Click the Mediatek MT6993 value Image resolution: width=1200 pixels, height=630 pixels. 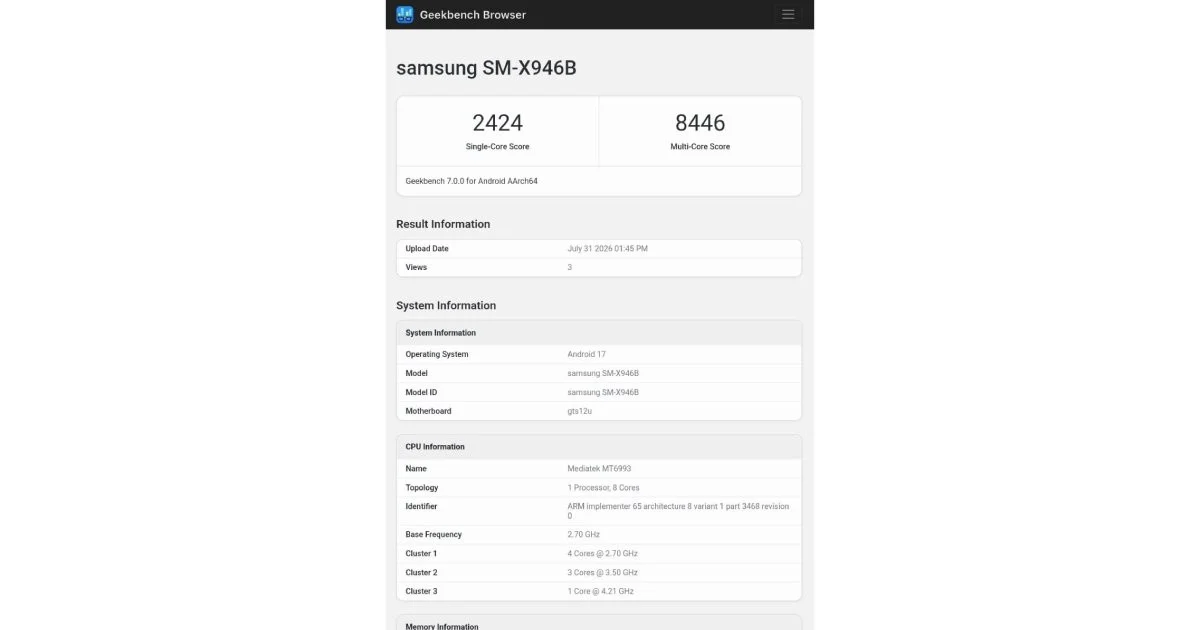[599, 468]
